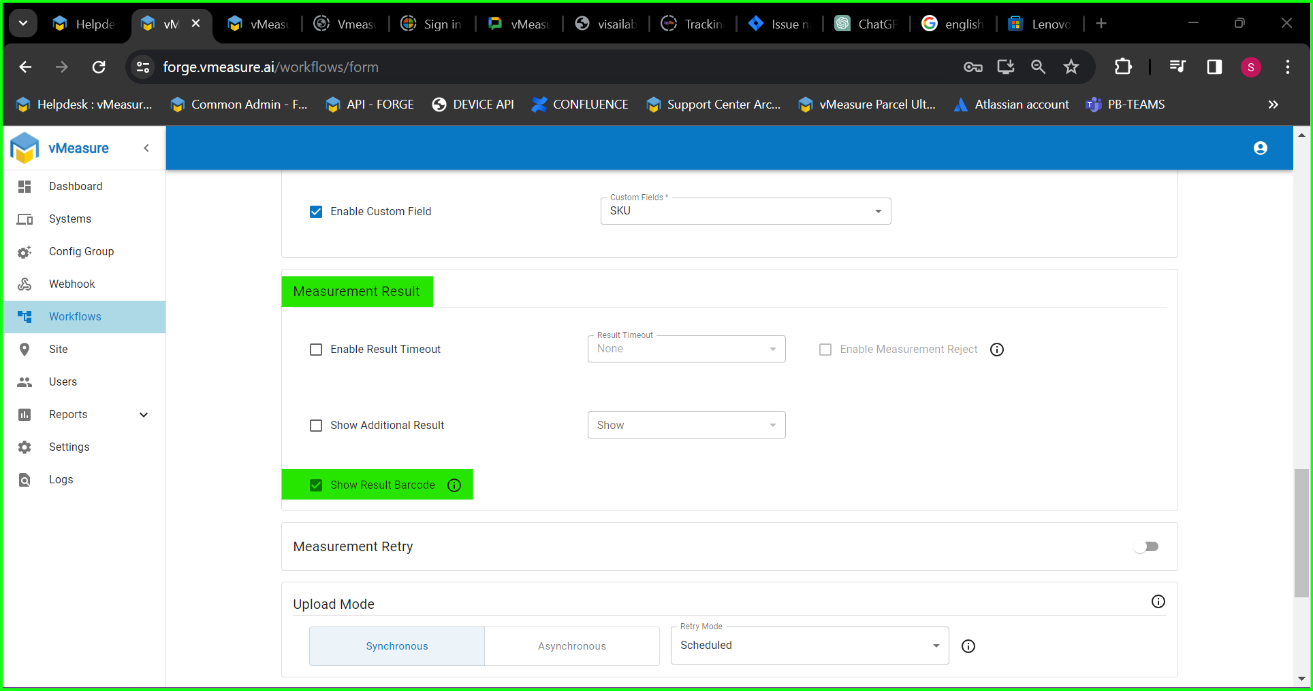Select Synchronous upload mode
Screen dimensions: 1313x691
[x=397, y=646]
